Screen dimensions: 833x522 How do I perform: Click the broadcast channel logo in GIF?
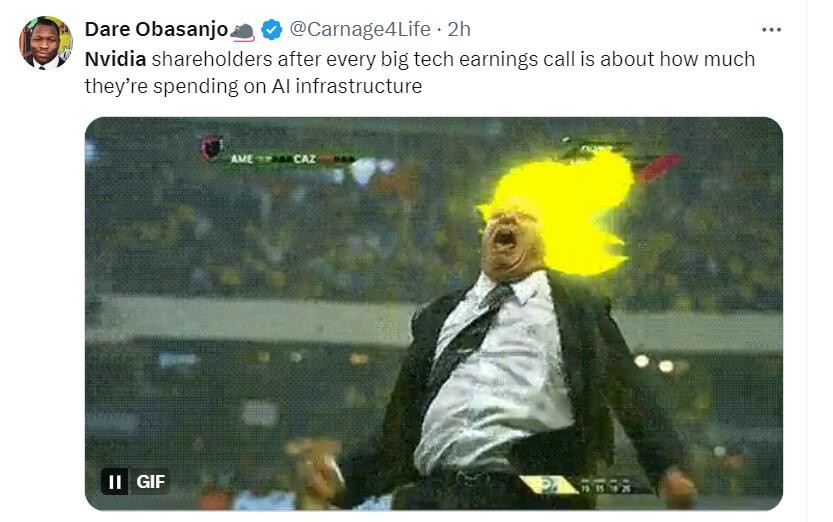pyautogui.click(x=547, y=484)
